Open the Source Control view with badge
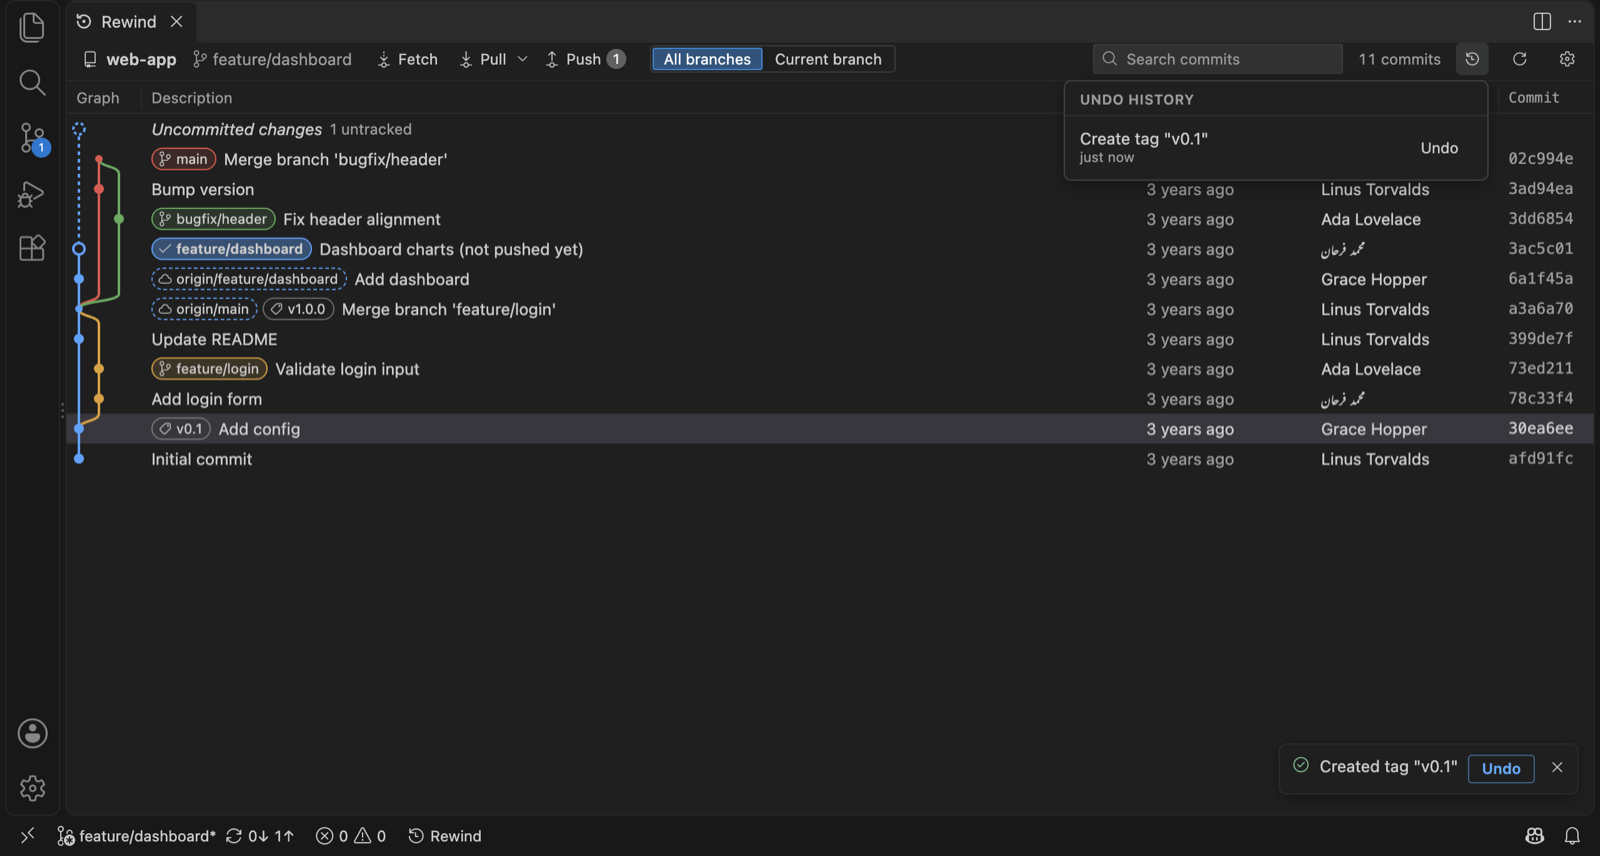Viewport: 1600px width, 856px height. click(32, 138)
